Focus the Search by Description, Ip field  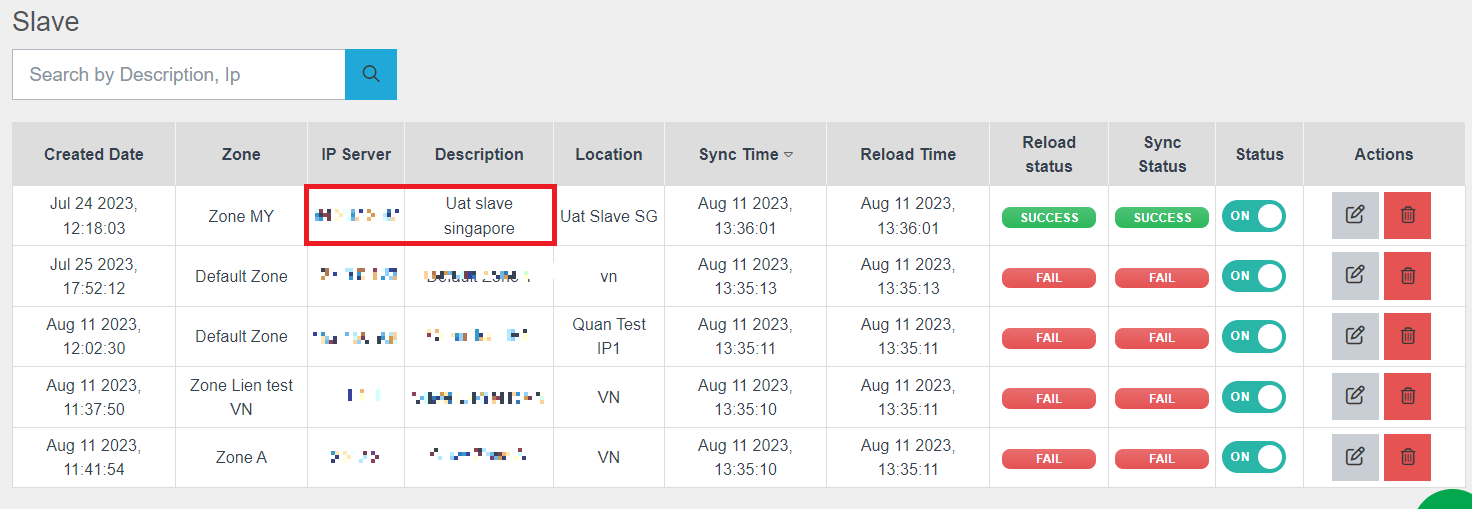tap(178, 74)
